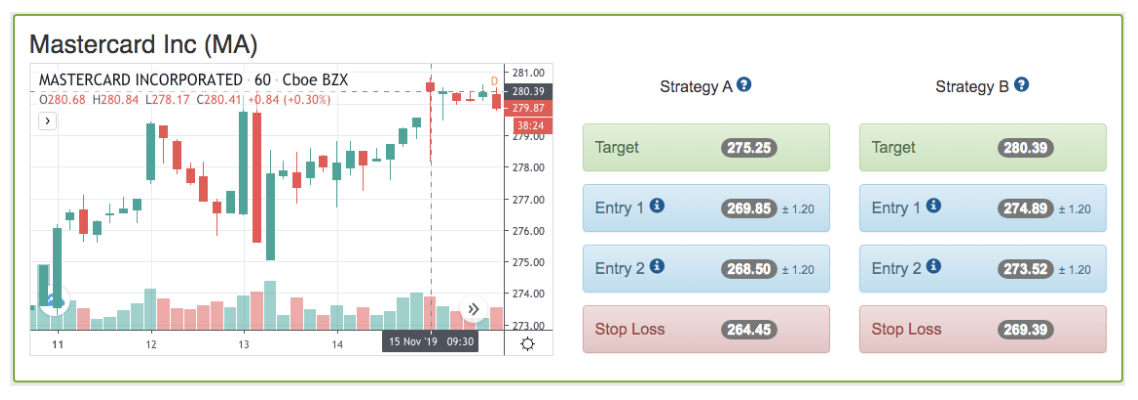This screenshot has width=1138, height=400.
Task: Click the 280.39 price axis label
Action: (528, 91)
